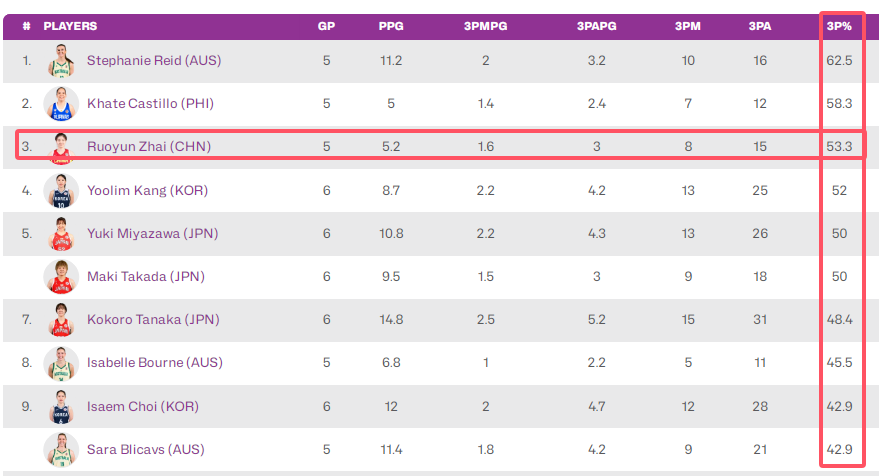Sort by the PPG column header
The image size is (879, 476).
391,26
